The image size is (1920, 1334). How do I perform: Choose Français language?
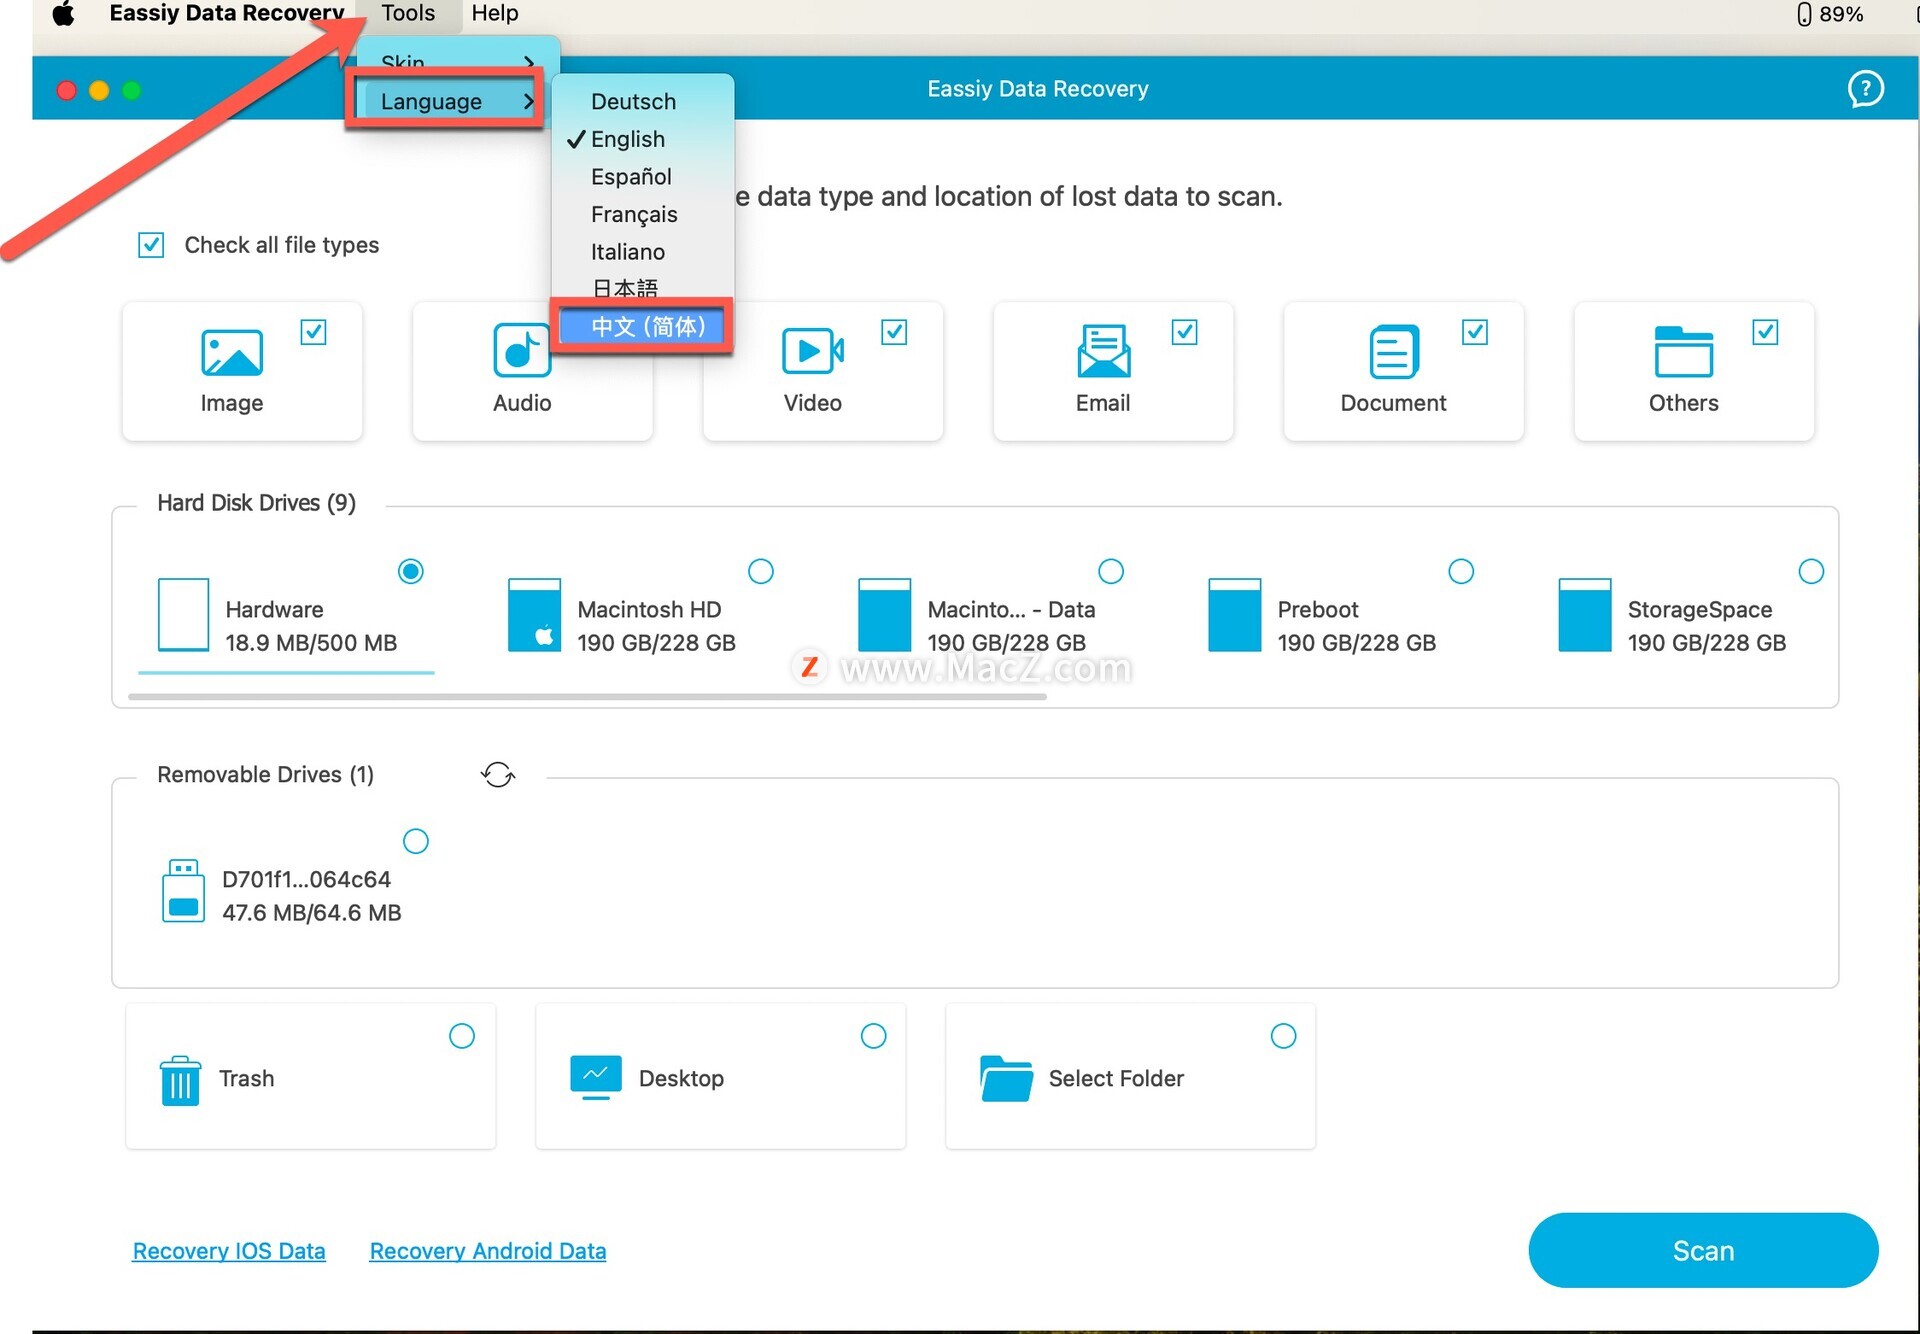pyautogui.click(x=643, y=214)
